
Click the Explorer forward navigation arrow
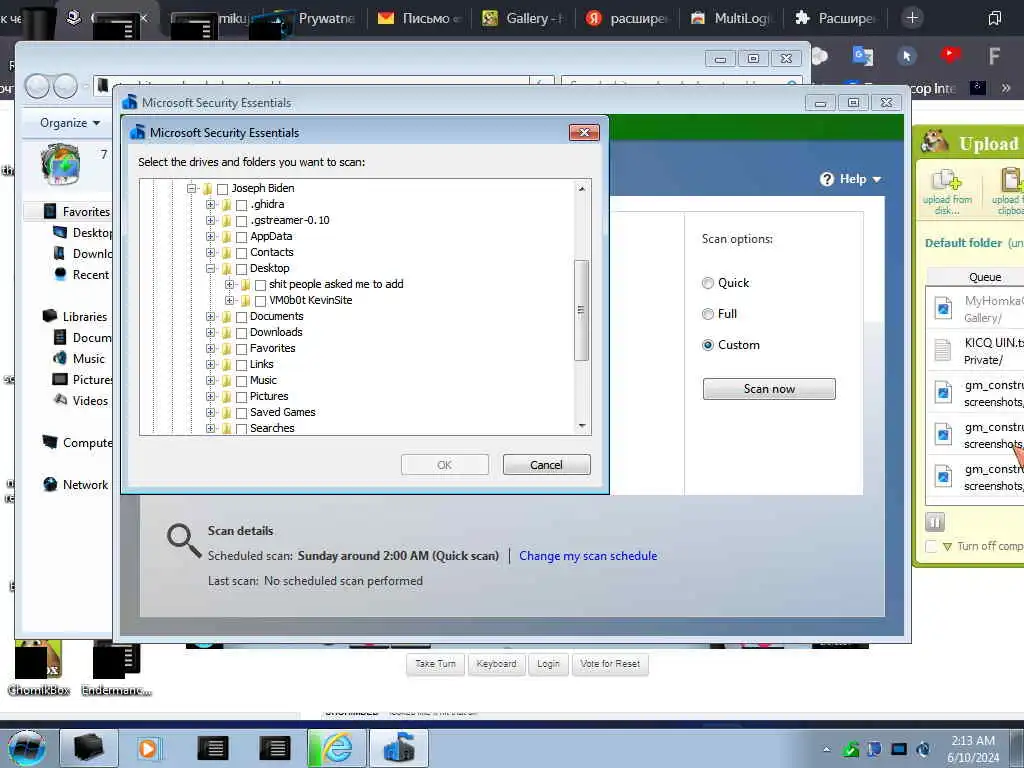[x=65, y=86]
